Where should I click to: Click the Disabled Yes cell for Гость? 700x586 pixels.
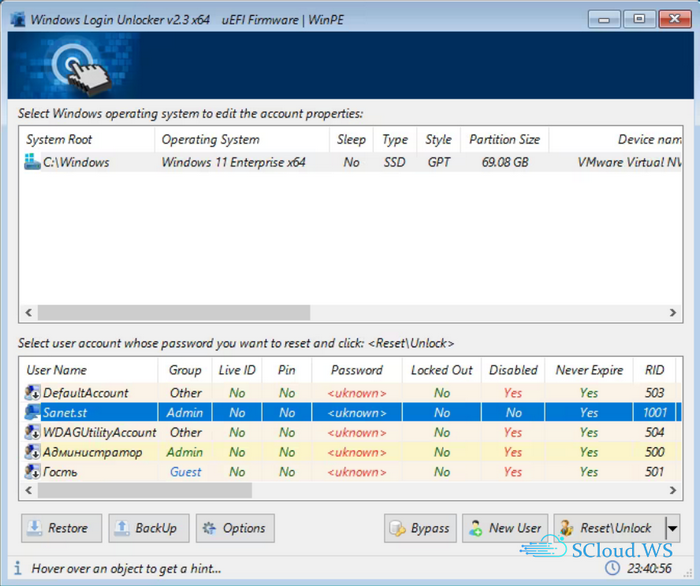[x=513, y=472]
